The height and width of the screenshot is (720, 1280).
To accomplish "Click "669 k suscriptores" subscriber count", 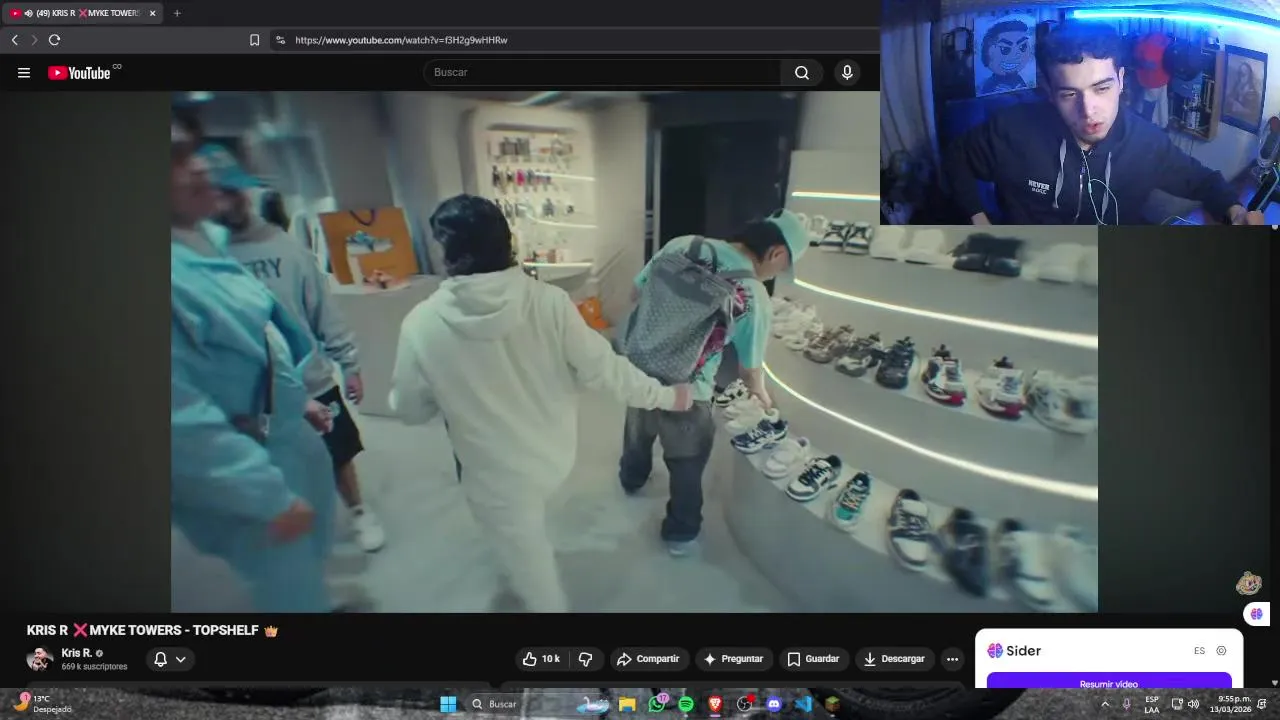I will click(94, 667).
